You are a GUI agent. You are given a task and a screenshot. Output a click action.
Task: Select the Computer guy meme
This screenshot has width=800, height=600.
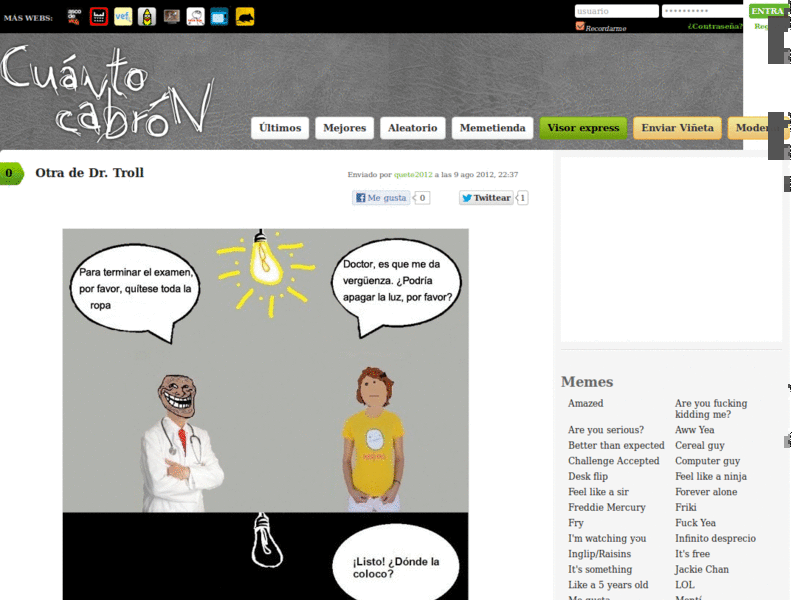[707, 461]
